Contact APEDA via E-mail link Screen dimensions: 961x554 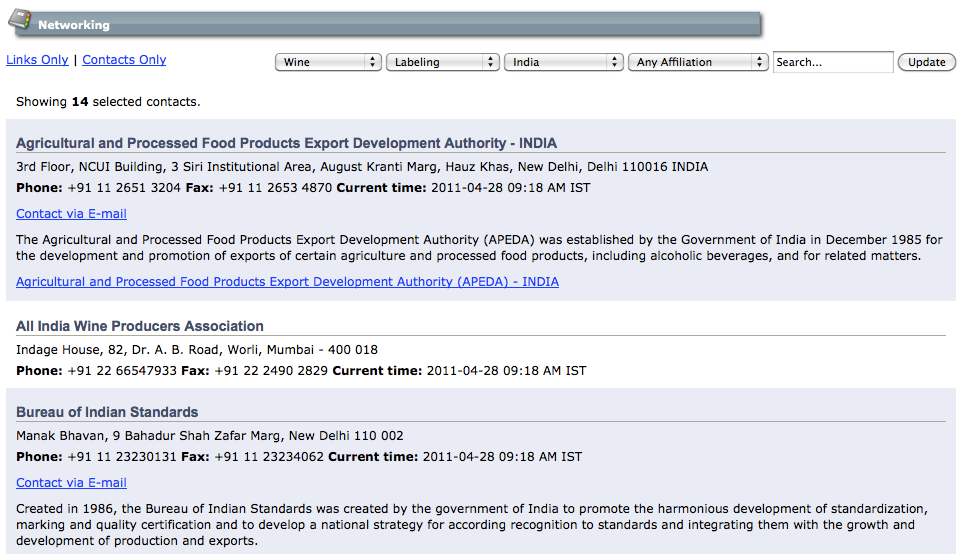pyautogui.click(x=71, y=213)
